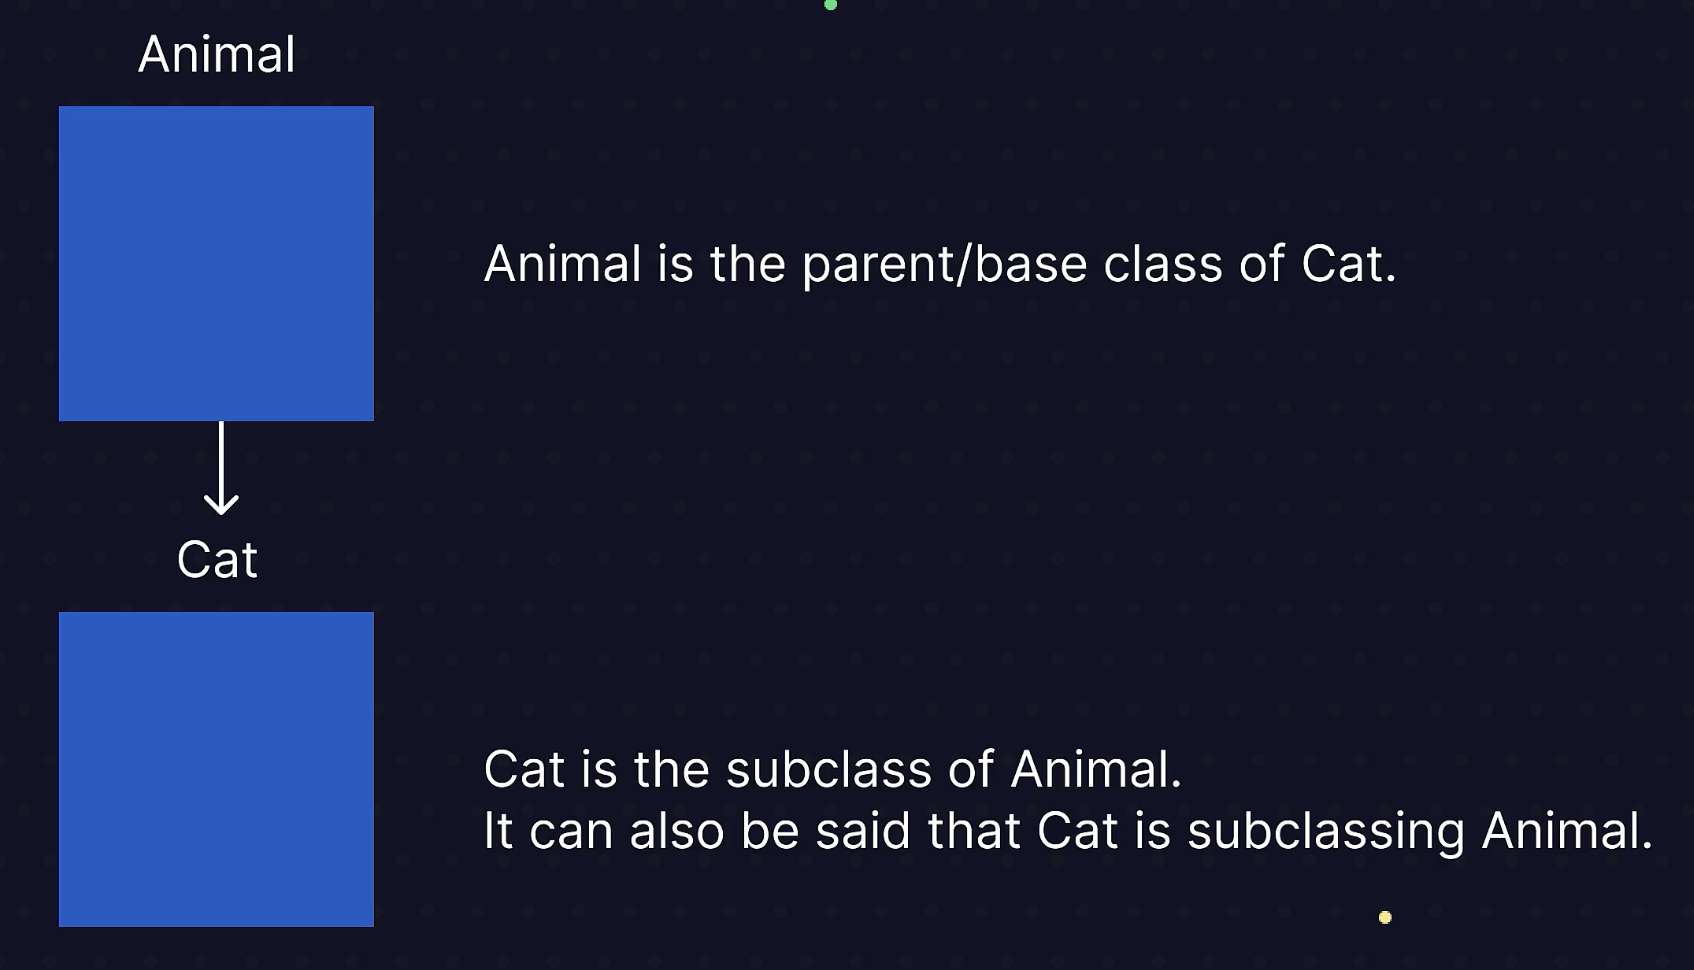
Task: Click "Cat." ending the parent/base class sentence
Action: point(1349,265)
